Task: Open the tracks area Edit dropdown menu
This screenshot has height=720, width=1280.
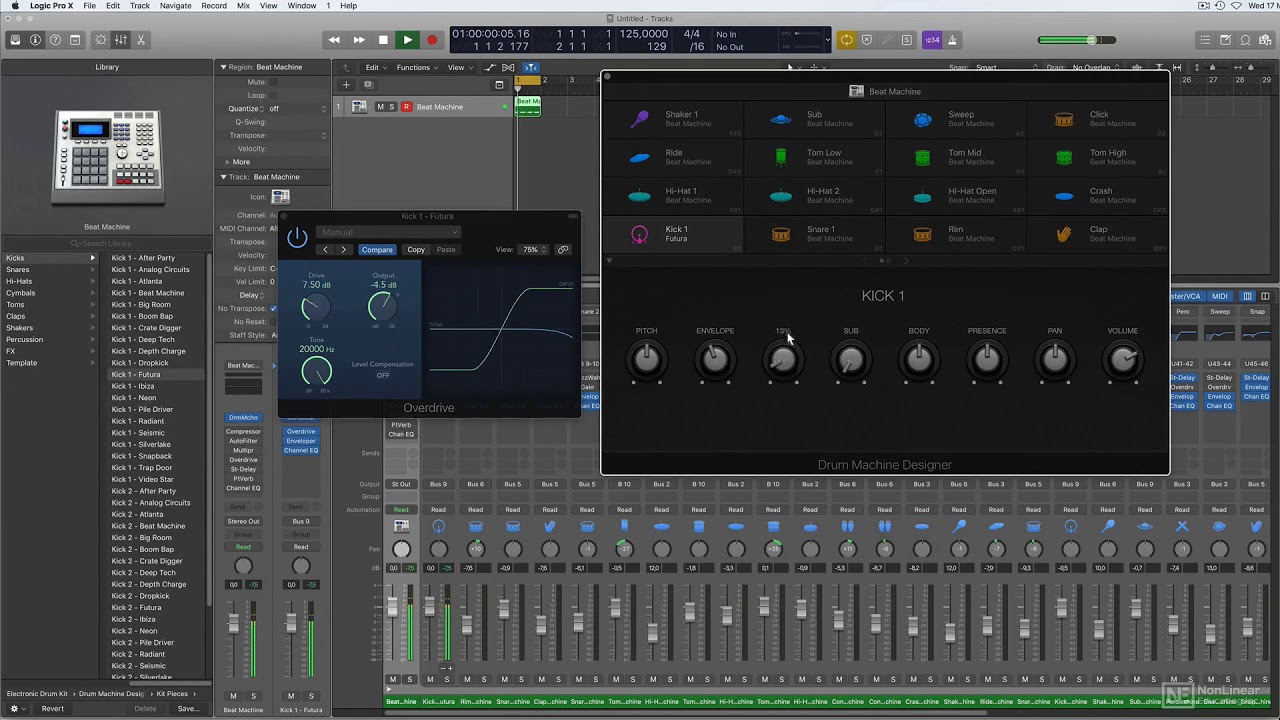Action: [375, 68]
